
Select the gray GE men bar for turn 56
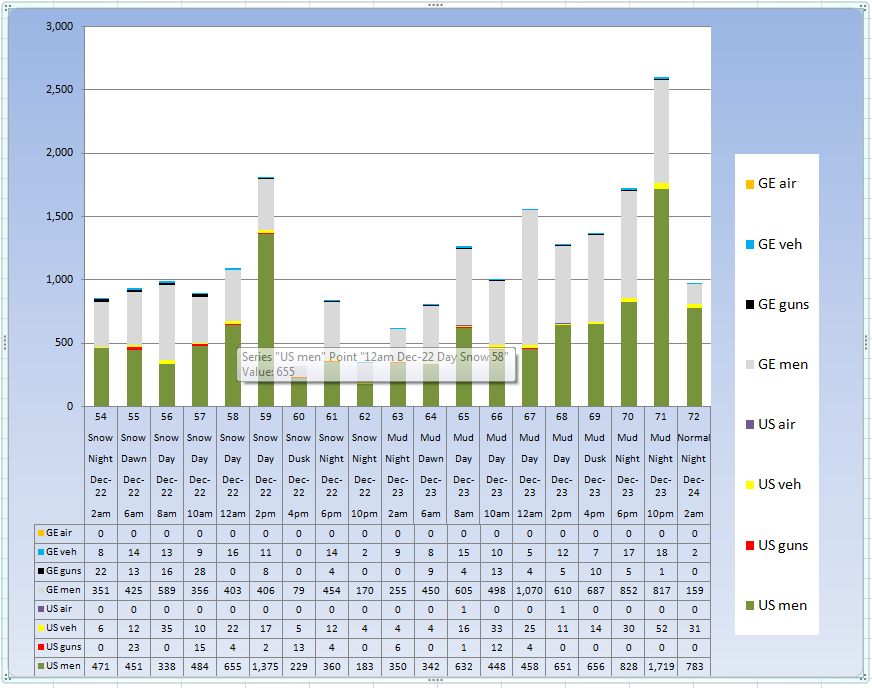click(x=167, y=323)
